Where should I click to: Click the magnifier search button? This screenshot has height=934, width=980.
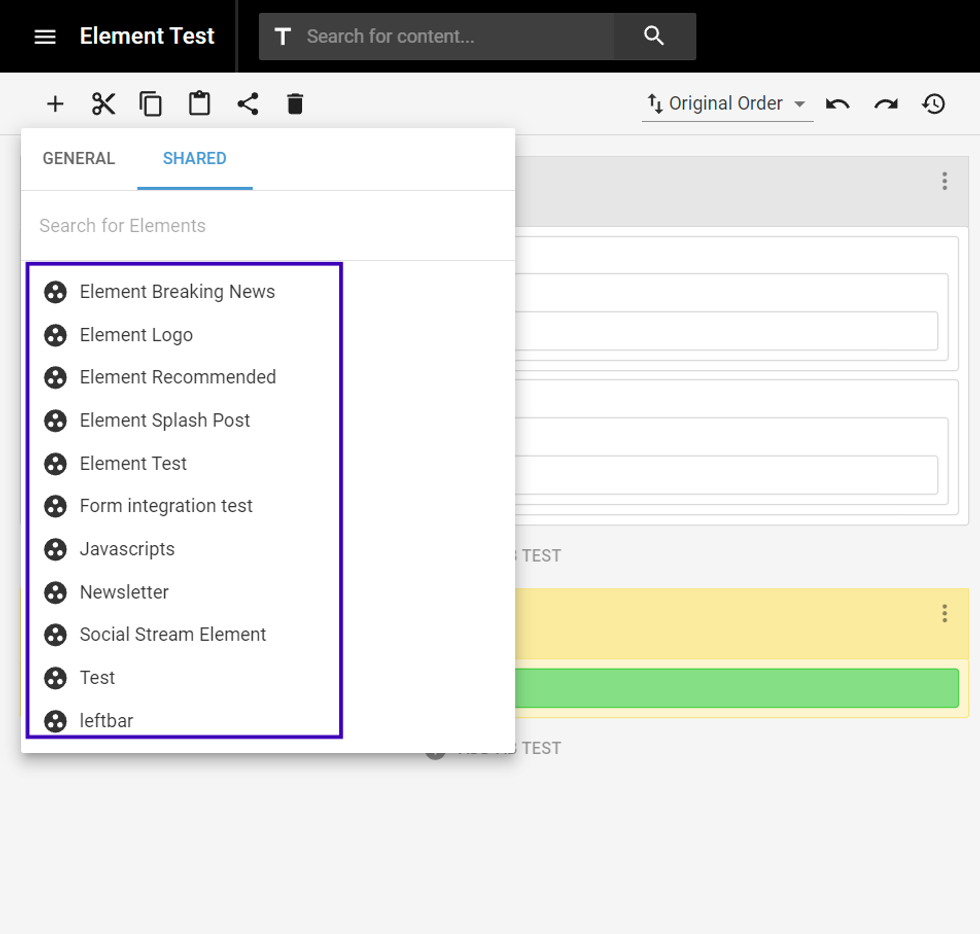coord(654,37)
